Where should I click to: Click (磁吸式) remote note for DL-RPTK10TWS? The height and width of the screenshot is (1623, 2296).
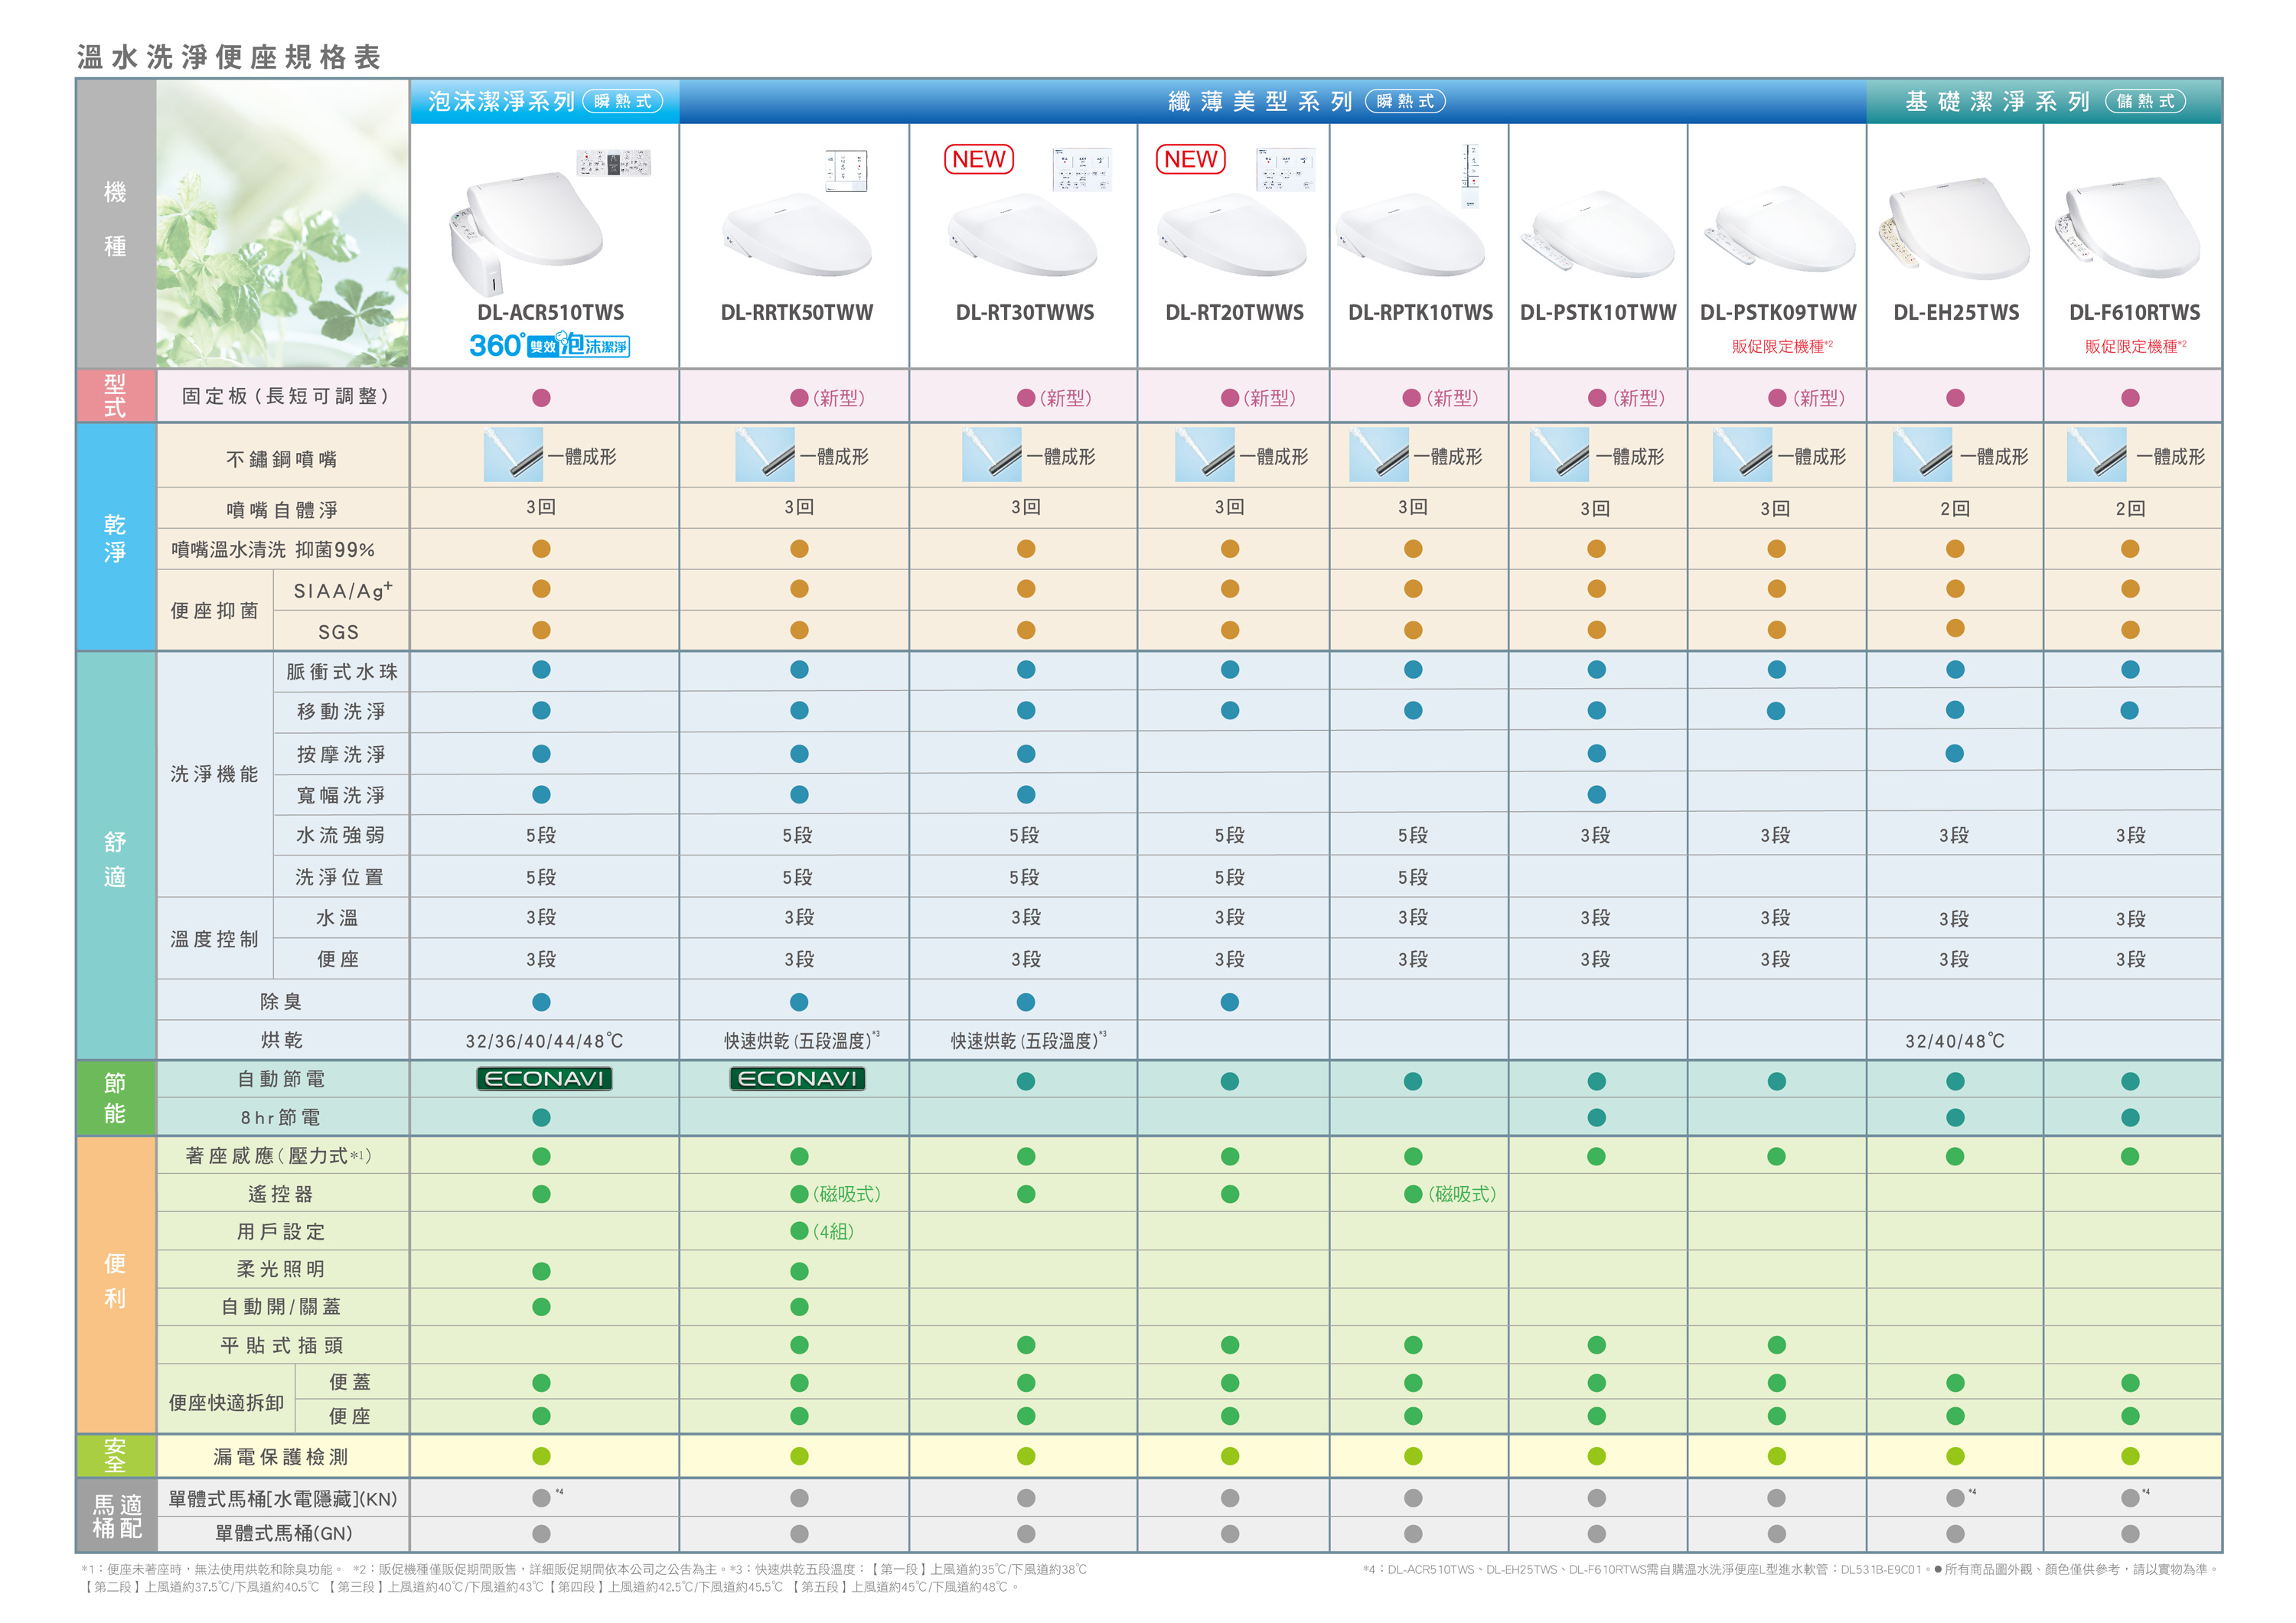pos(1462,1193)
